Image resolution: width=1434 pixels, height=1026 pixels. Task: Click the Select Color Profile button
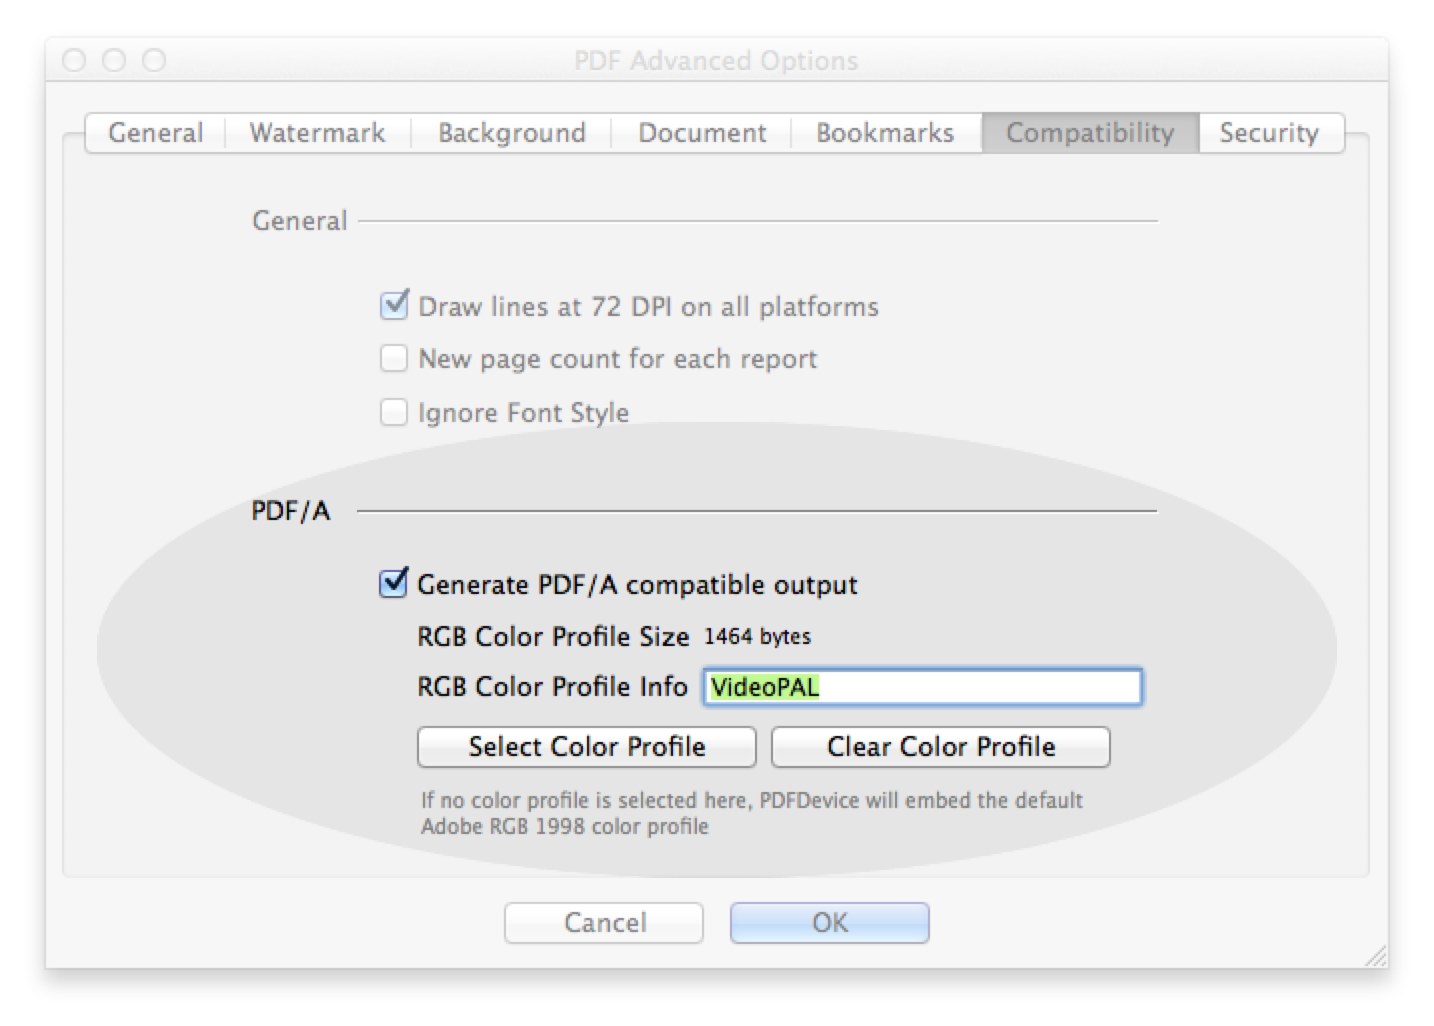click(587, 747)
